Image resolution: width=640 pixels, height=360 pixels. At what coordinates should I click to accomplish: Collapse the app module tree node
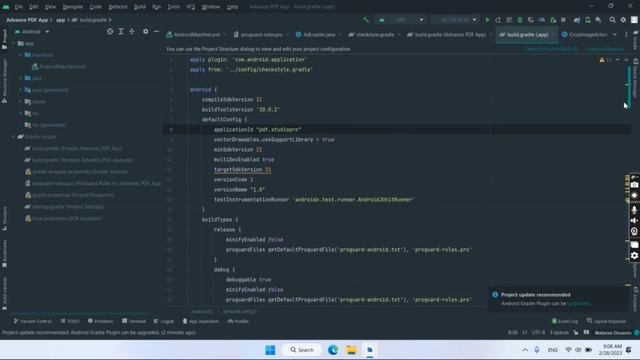13,43
